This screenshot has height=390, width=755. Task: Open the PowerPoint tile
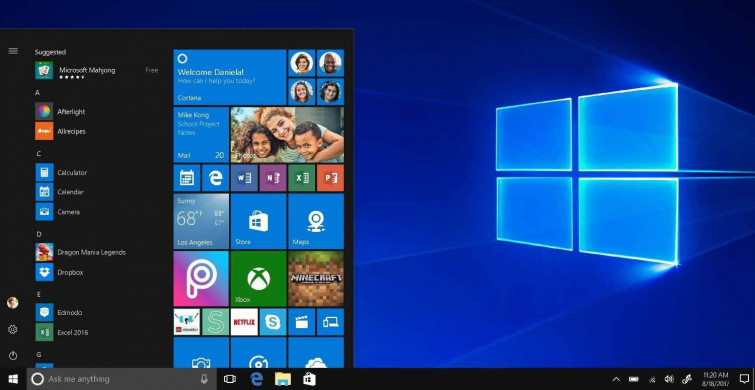330,178
